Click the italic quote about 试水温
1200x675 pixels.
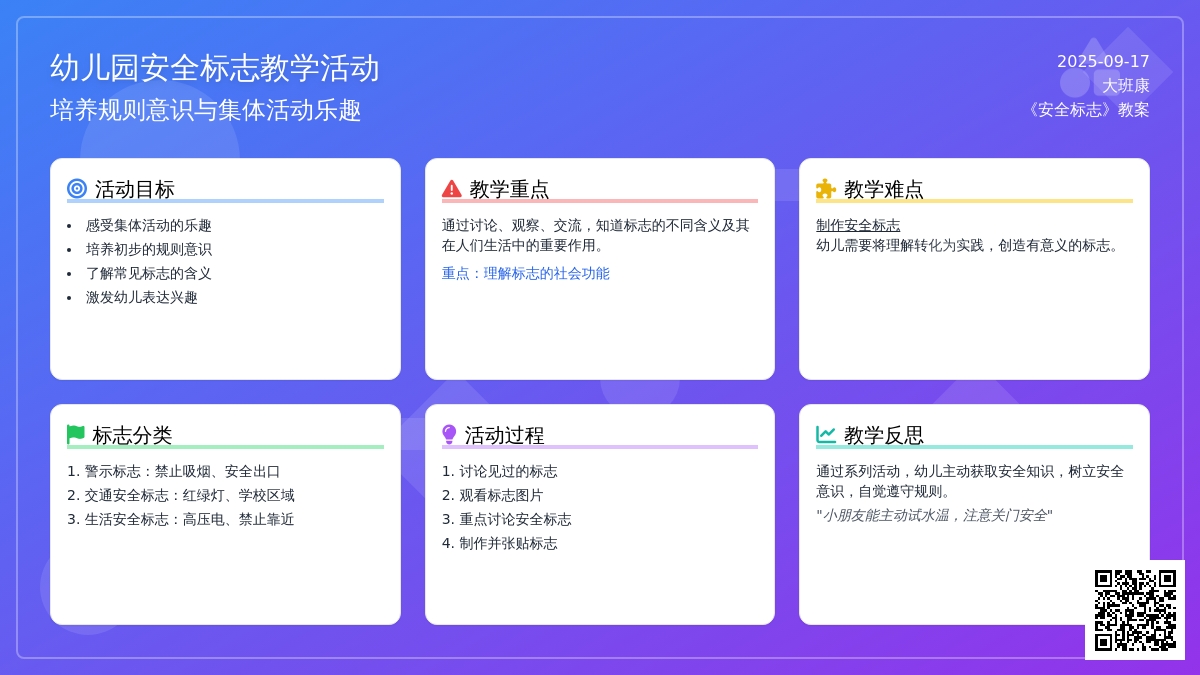click(x=934, y=515)
